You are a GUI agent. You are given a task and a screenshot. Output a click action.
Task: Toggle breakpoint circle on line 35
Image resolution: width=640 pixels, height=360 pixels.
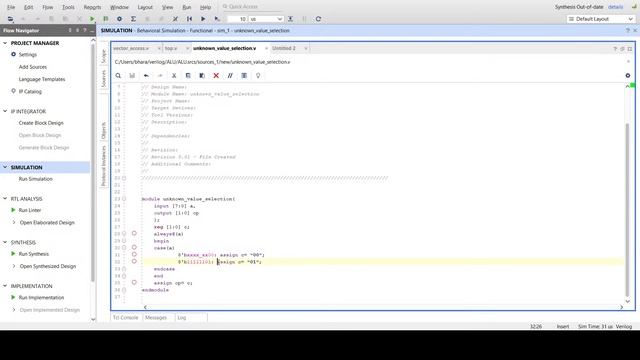pyautogui.click(x=134, y=282)
